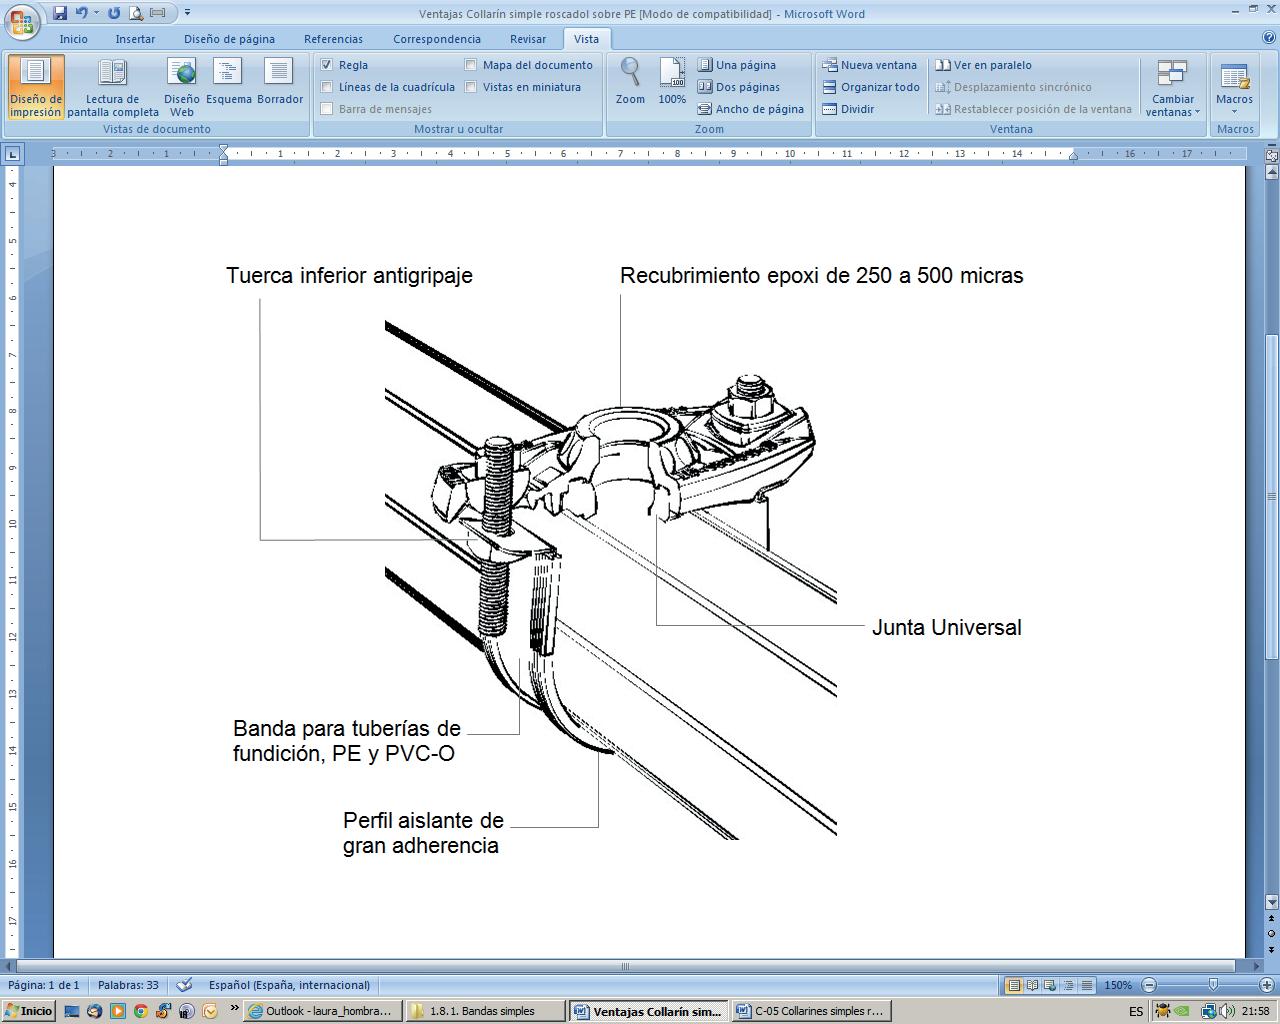The width and height of the screenshot is (1280, 1024).
Task: Click Organizar todo windows
Action: [871, 87]
